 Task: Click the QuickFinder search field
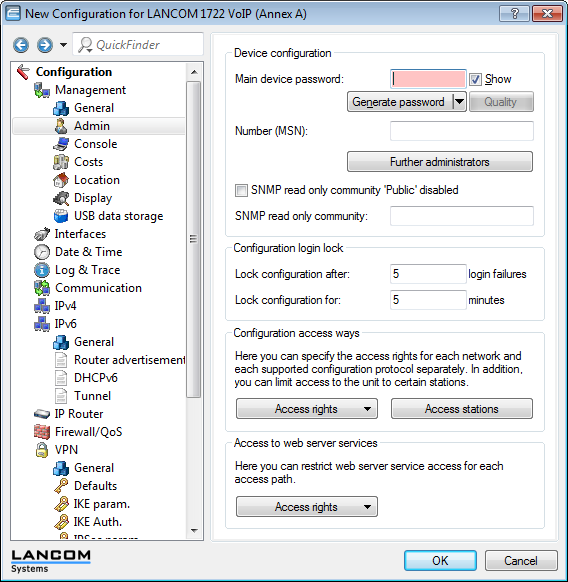point(138,45)
